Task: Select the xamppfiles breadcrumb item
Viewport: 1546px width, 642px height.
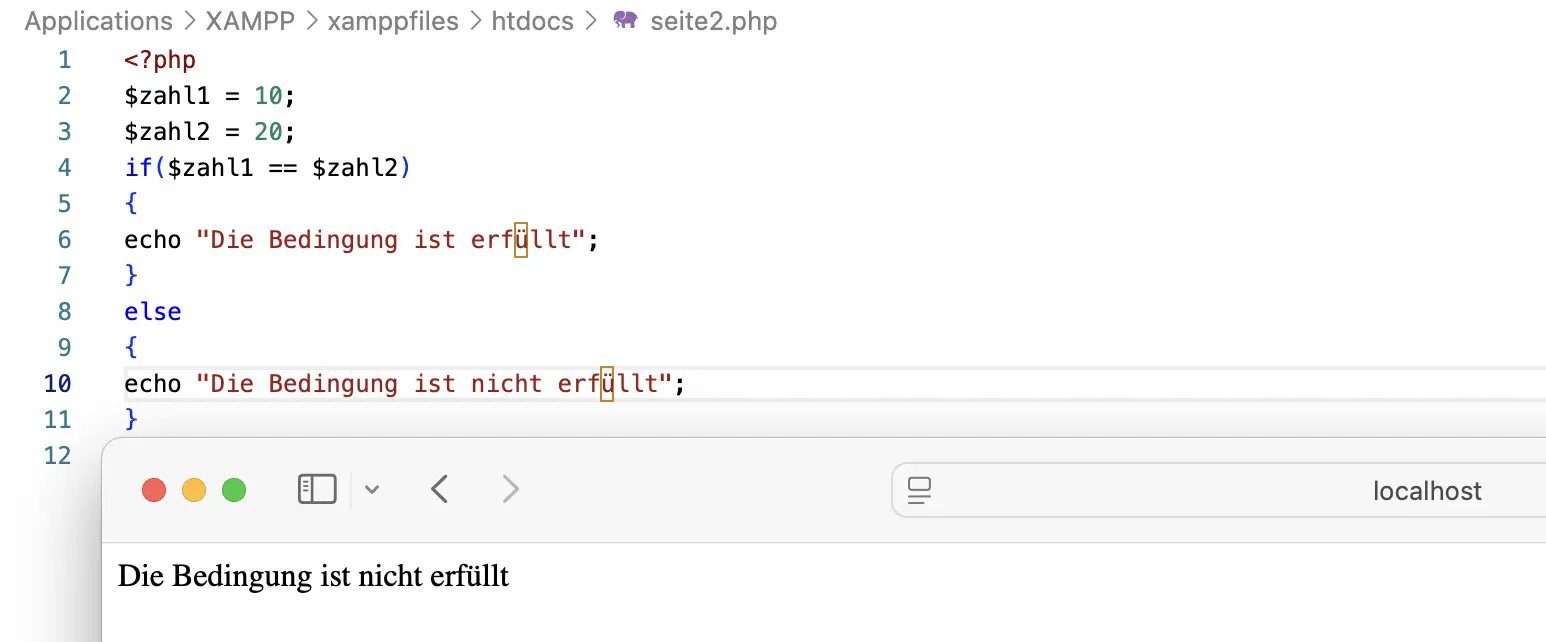Action: coord(393,21)
